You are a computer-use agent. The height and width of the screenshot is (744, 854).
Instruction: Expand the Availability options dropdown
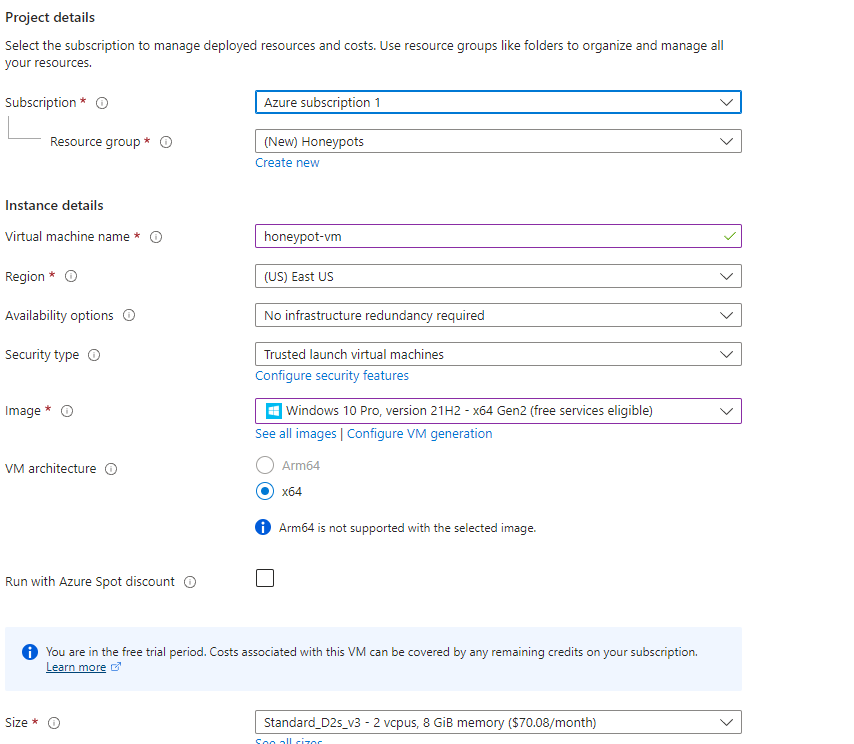tap(498, 315)
